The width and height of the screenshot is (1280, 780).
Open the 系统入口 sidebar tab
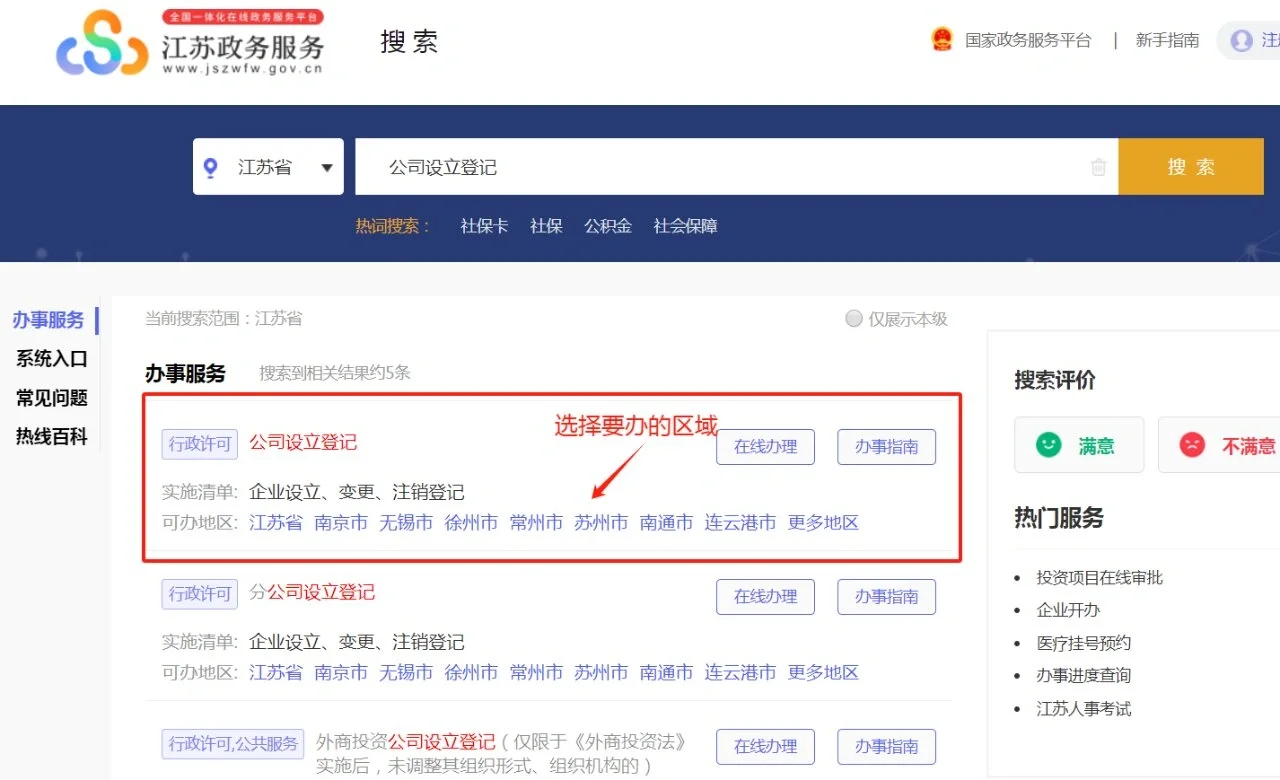coord(52,359)
